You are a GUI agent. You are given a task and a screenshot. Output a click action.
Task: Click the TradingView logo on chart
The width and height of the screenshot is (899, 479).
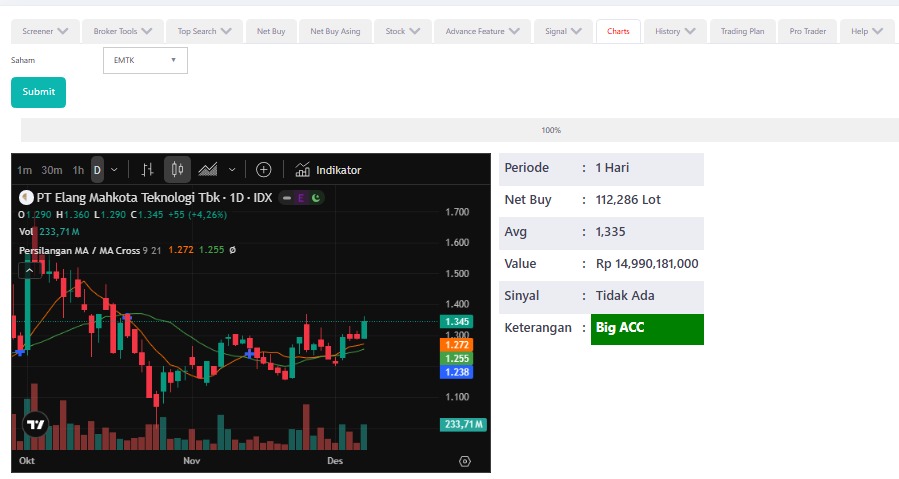pyautogui.click(x=36, y=424)
